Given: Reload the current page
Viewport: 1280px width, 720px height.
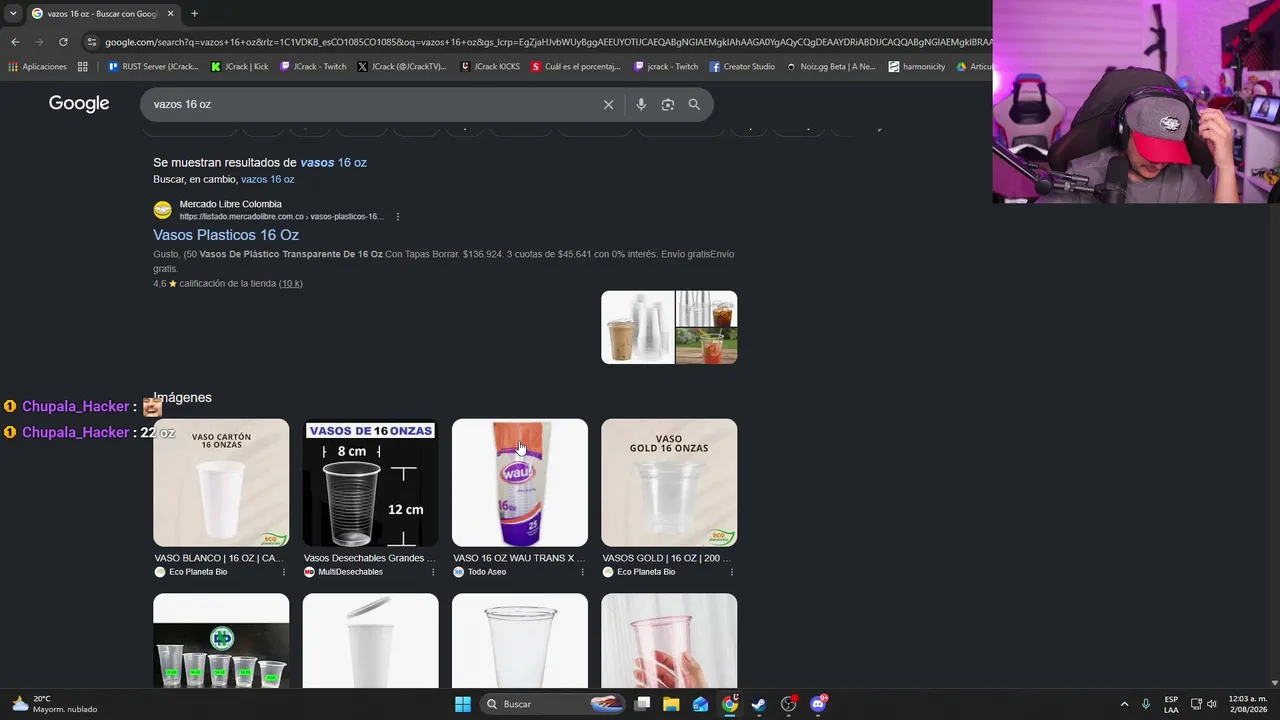Looking at the screenshot, I should click(x=63, y=42).
